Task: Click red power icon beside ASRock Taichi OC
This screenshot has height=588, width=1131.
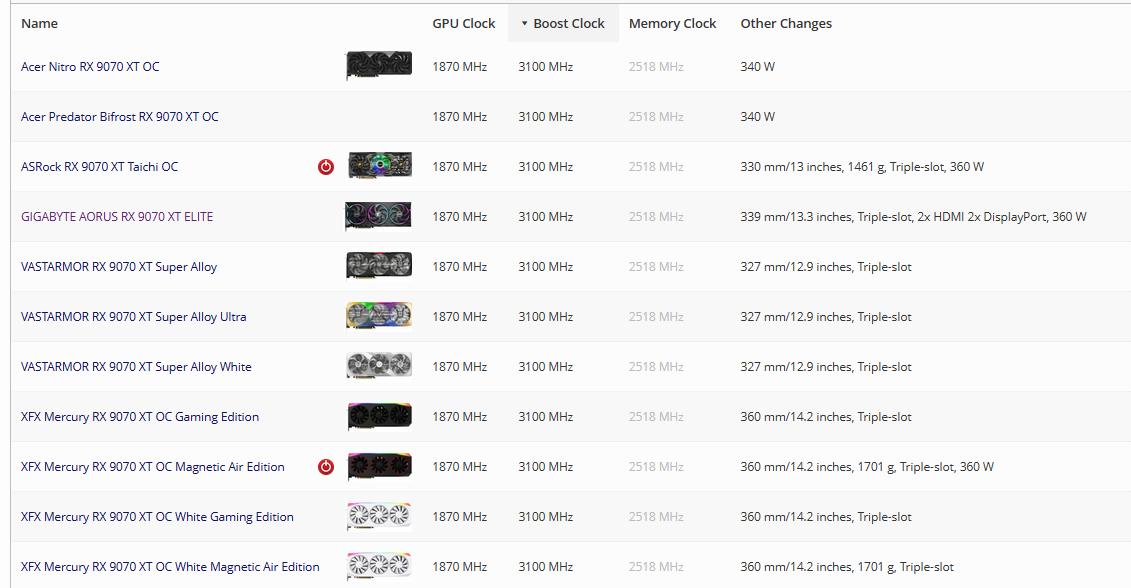Action: (x=326, y=167)
